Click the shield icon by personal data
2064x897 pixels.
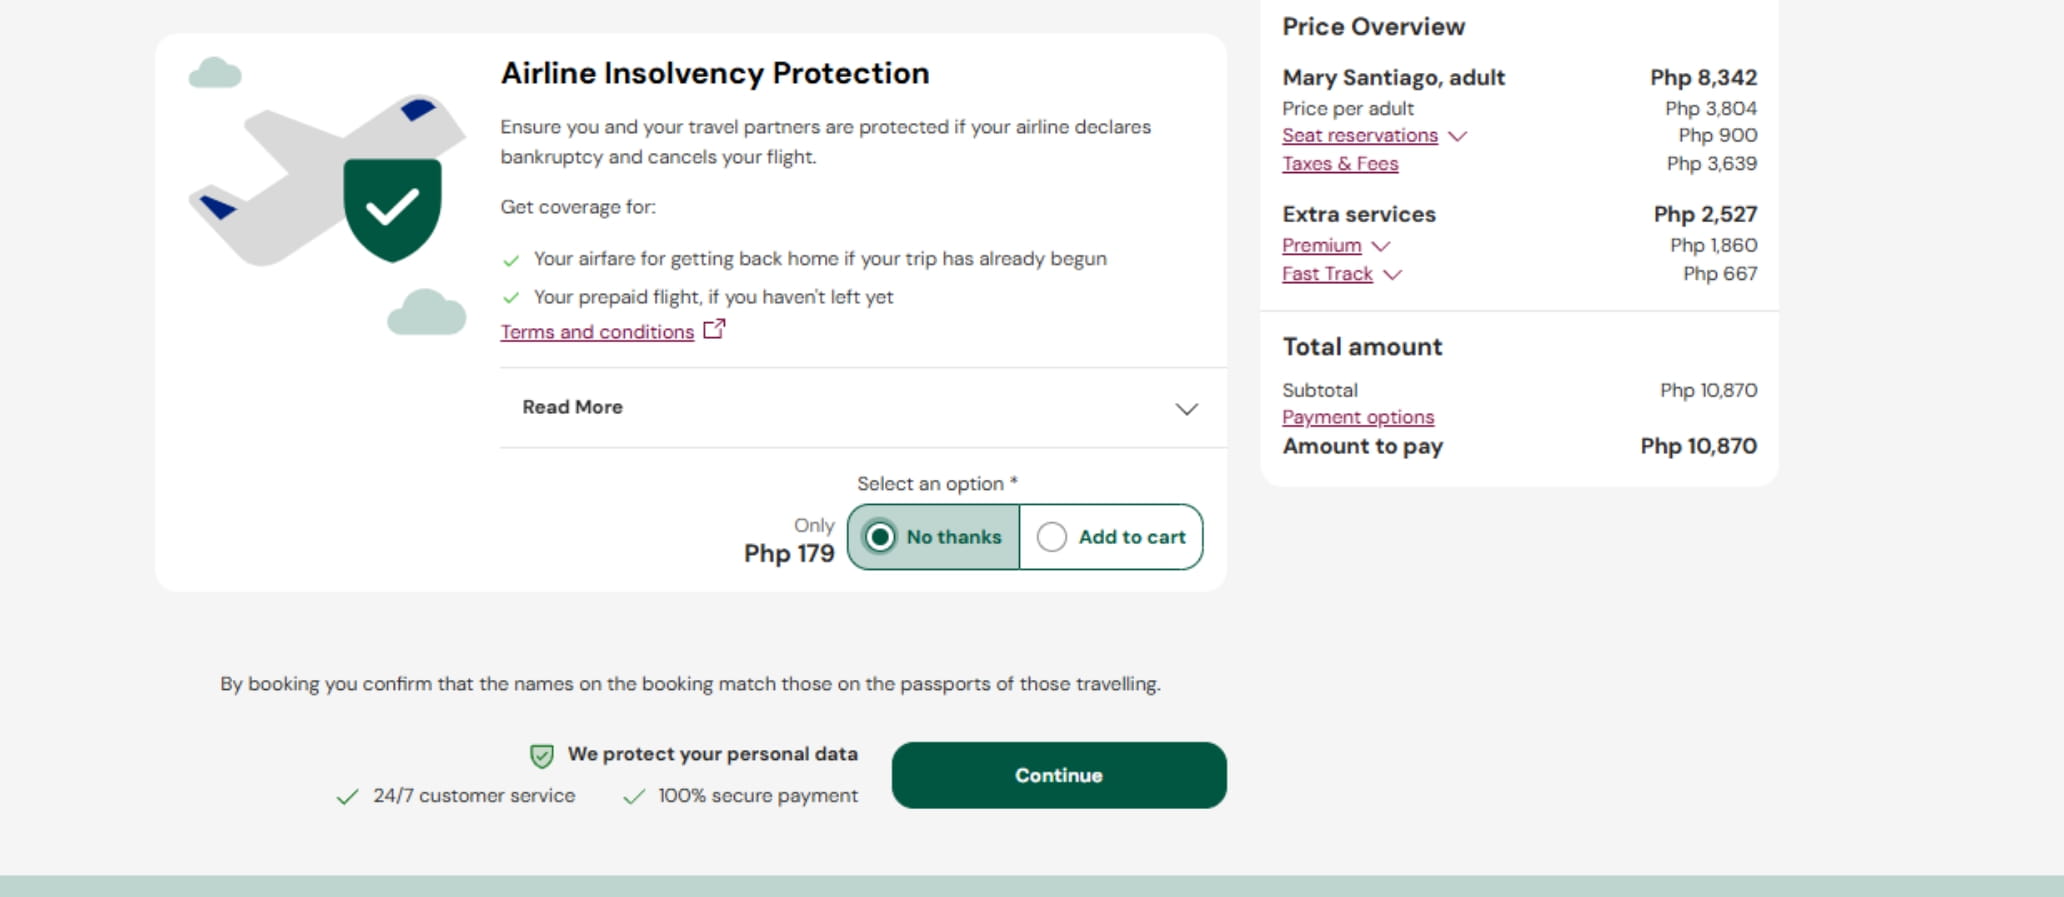coord(541,756)
